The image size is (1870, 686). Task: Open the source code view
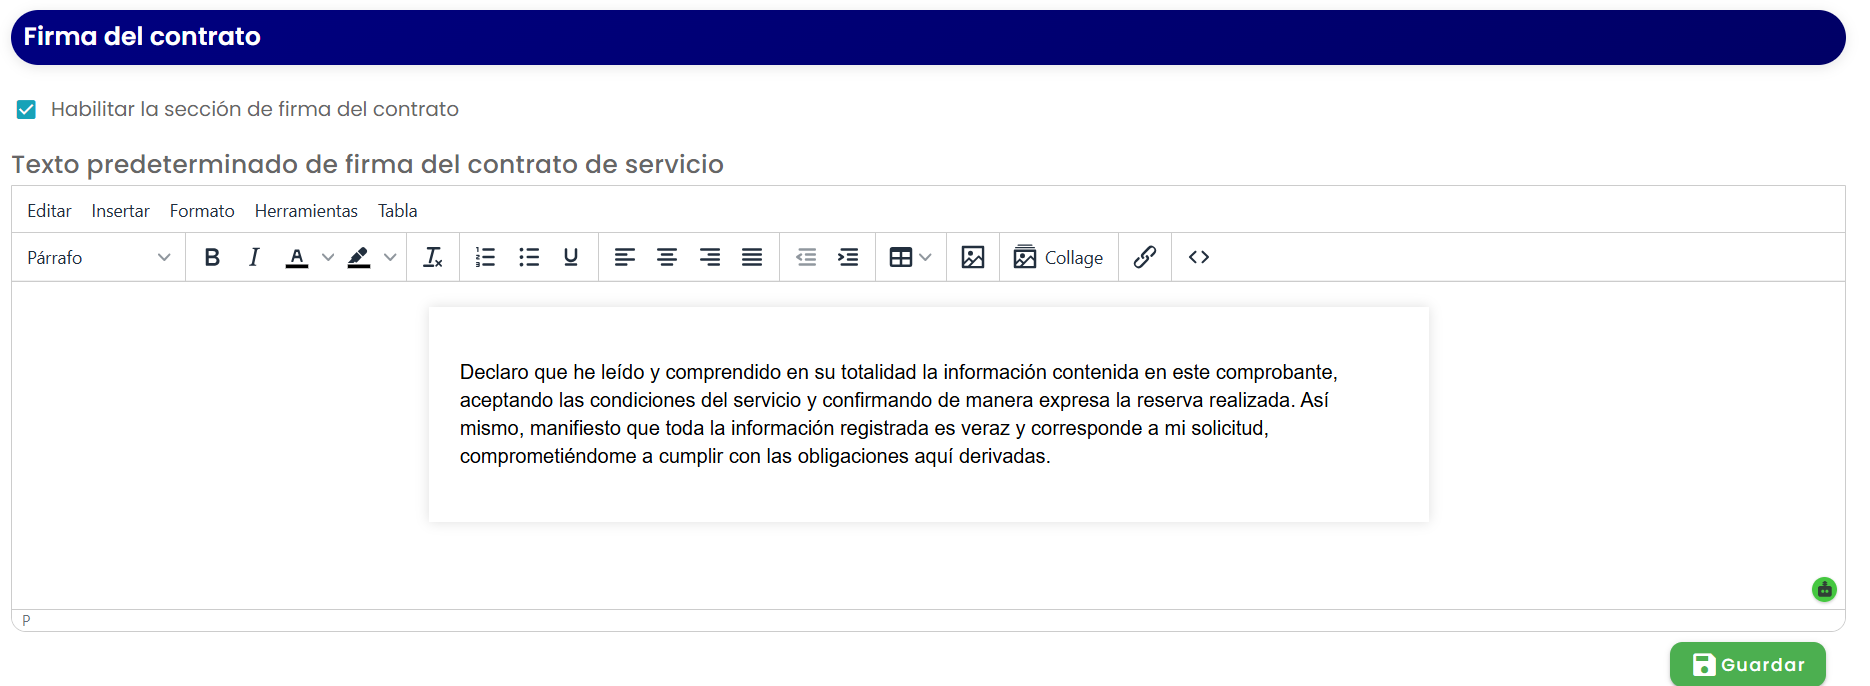(x=1199, y=257)
